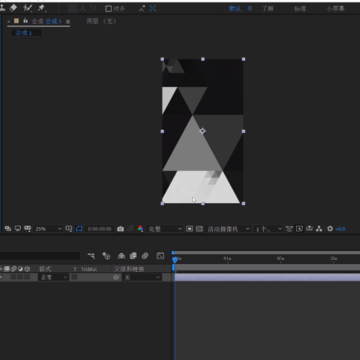The height and width of the screenshot is (360, 360).
Task: Click the 父级和链接 column header
Action: pos(129,269)
